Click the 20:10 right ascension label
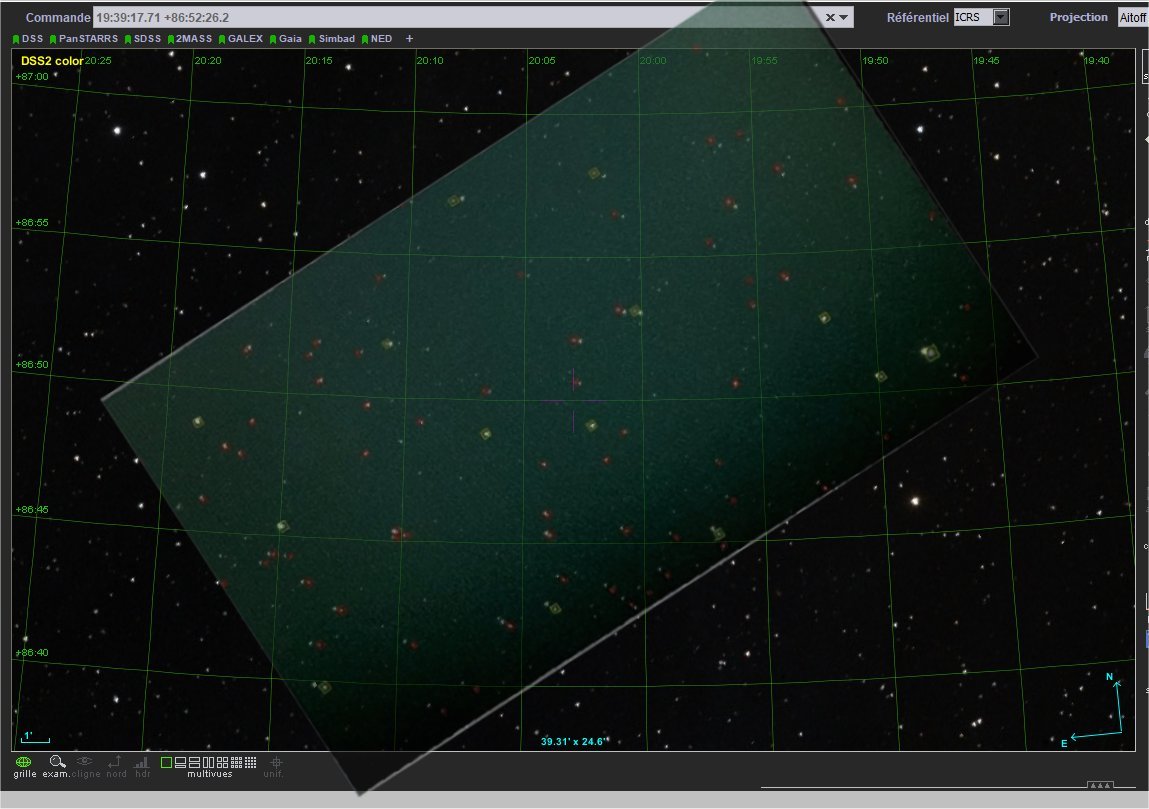This screenshot has height=809, width=1149. [x=430, y=61]
